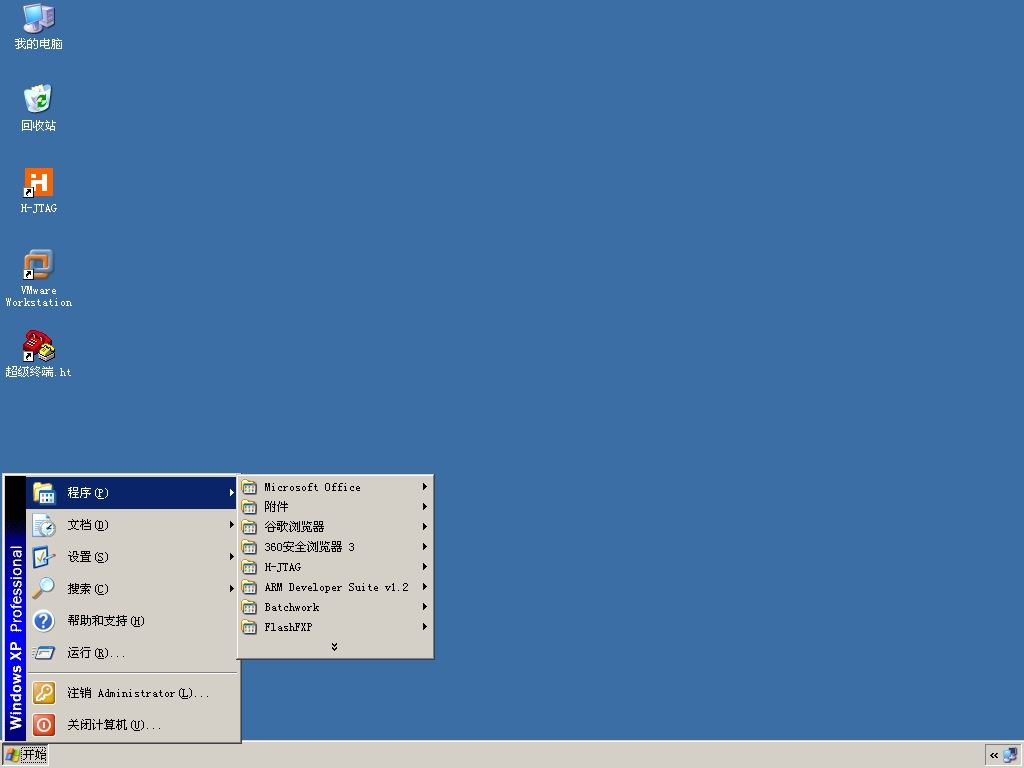Open 帮助和支持(H) menu entry

pyautogui.click(x=132, y=621)
